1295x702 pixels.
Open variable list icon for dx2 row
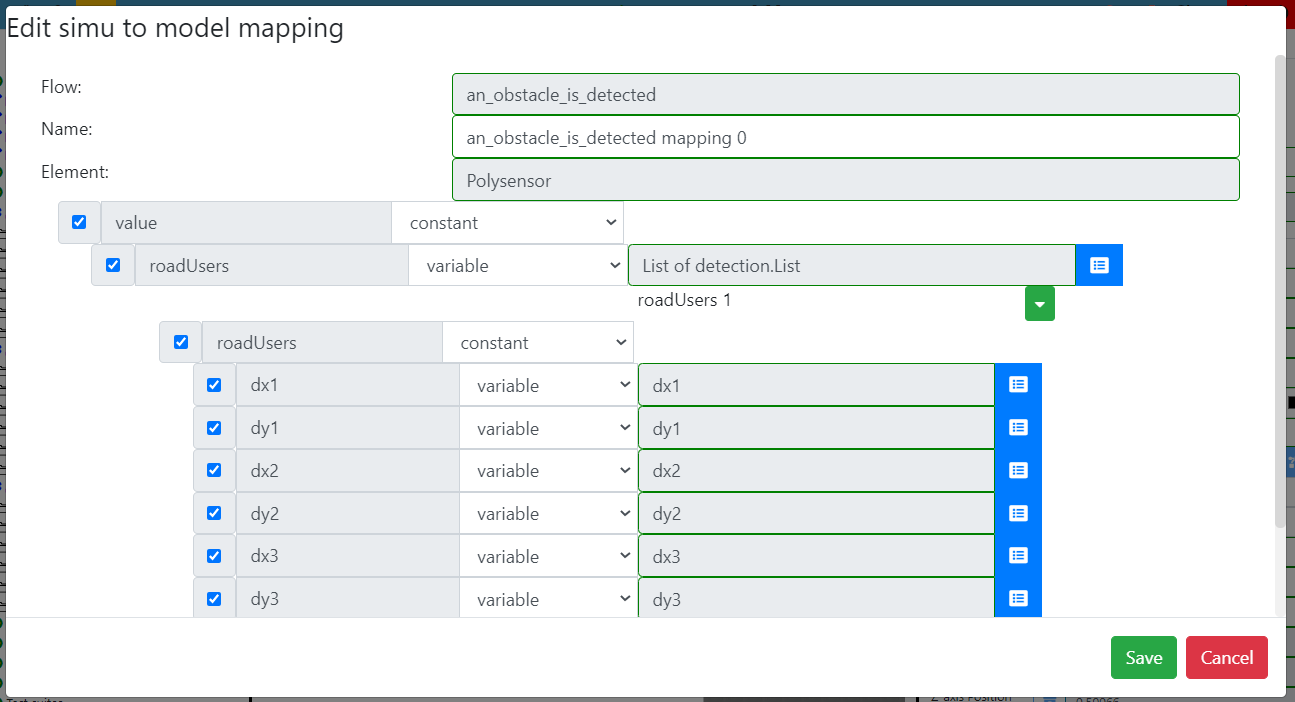(1018, 470)
